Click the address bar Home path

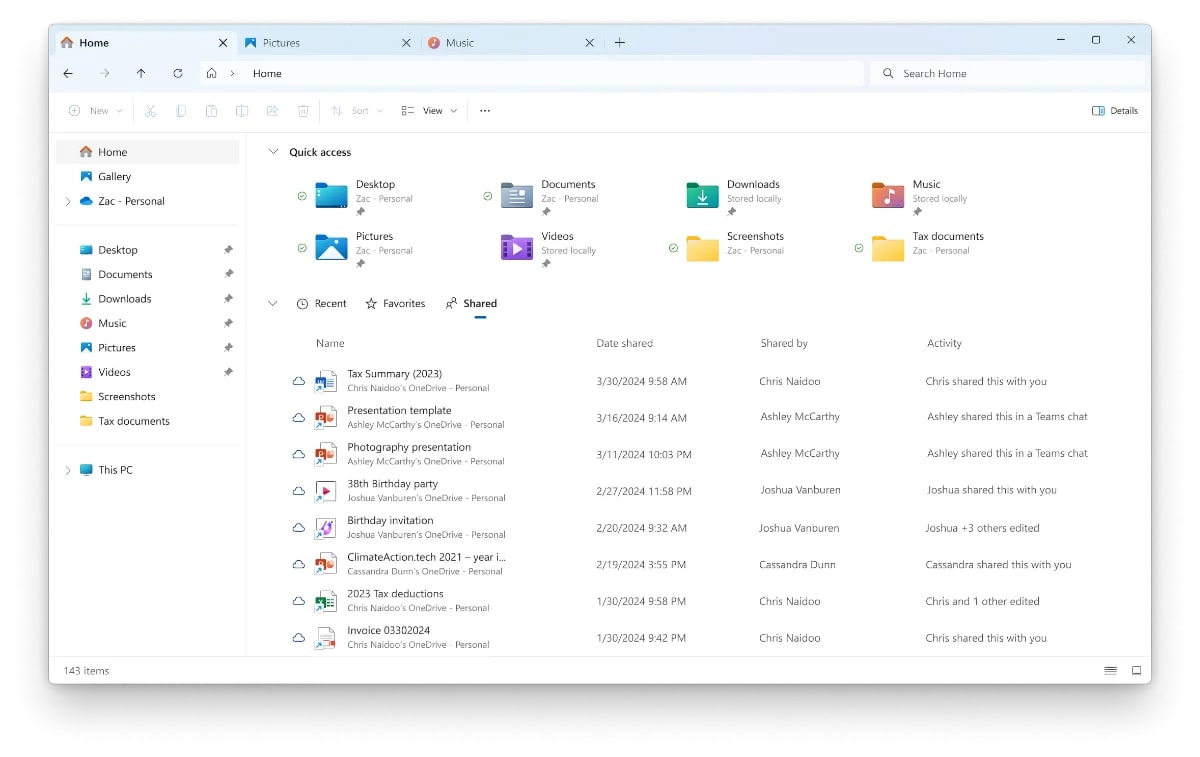pos(267,73)
